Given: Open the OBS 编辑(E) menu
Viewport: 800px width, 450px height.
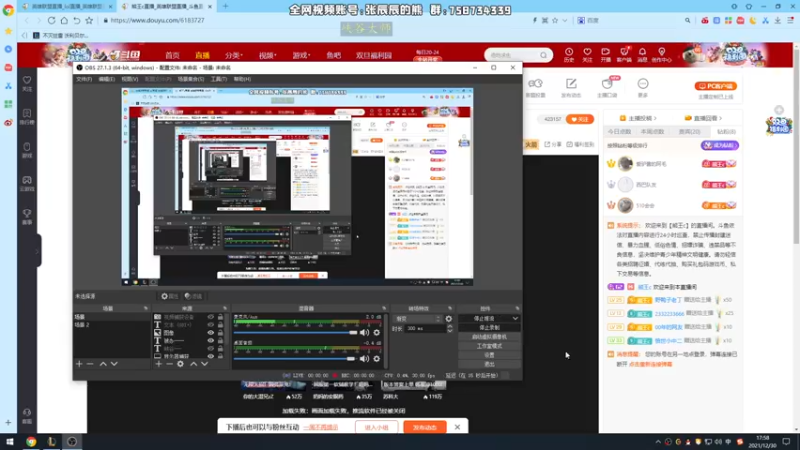Looking at the screenshot, I should click(x=106, y=79).
